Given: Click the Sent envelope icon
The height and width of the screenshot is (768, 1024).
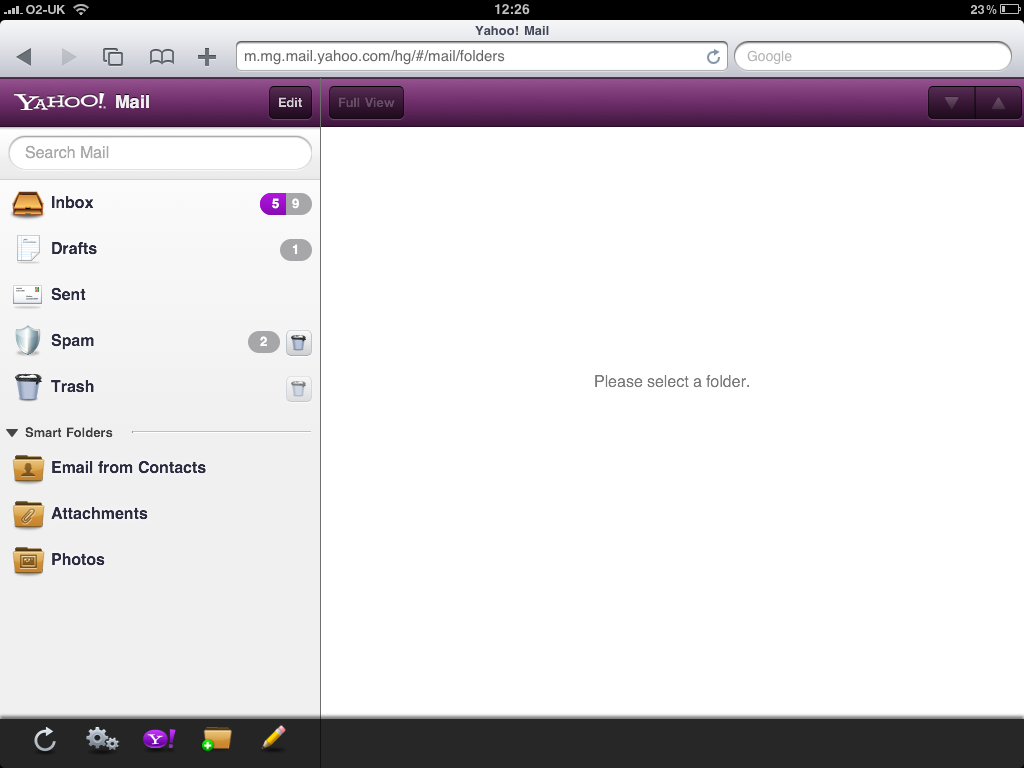Looking at the screenshot, I should pos(27,295).
